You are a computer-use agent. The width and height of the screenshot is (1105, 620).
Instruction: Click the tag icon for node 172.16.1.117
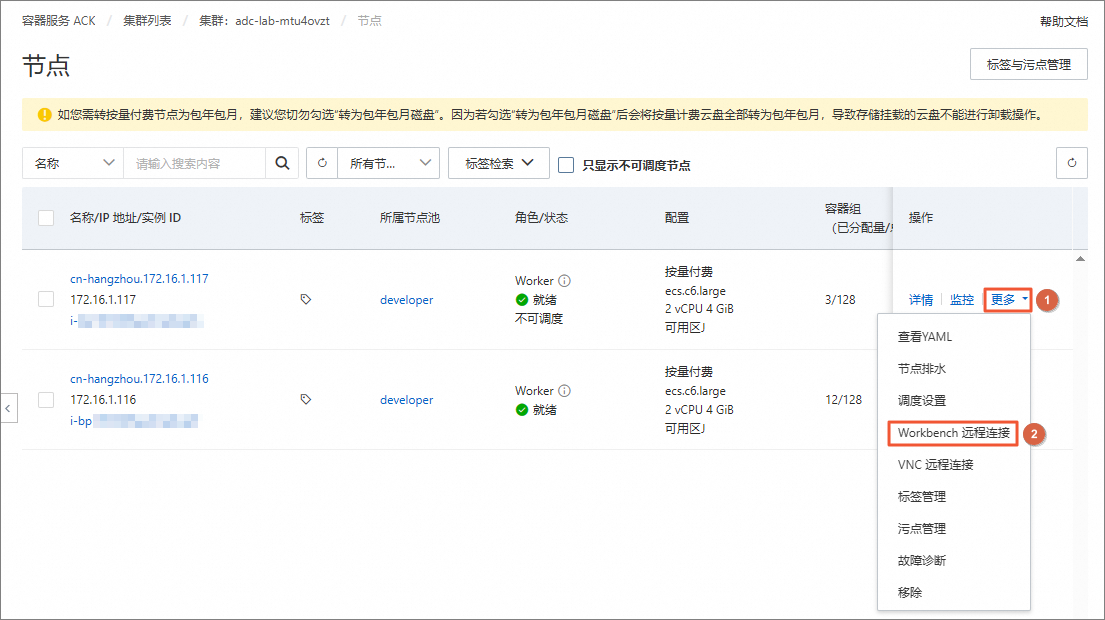[x=306, y=299]
